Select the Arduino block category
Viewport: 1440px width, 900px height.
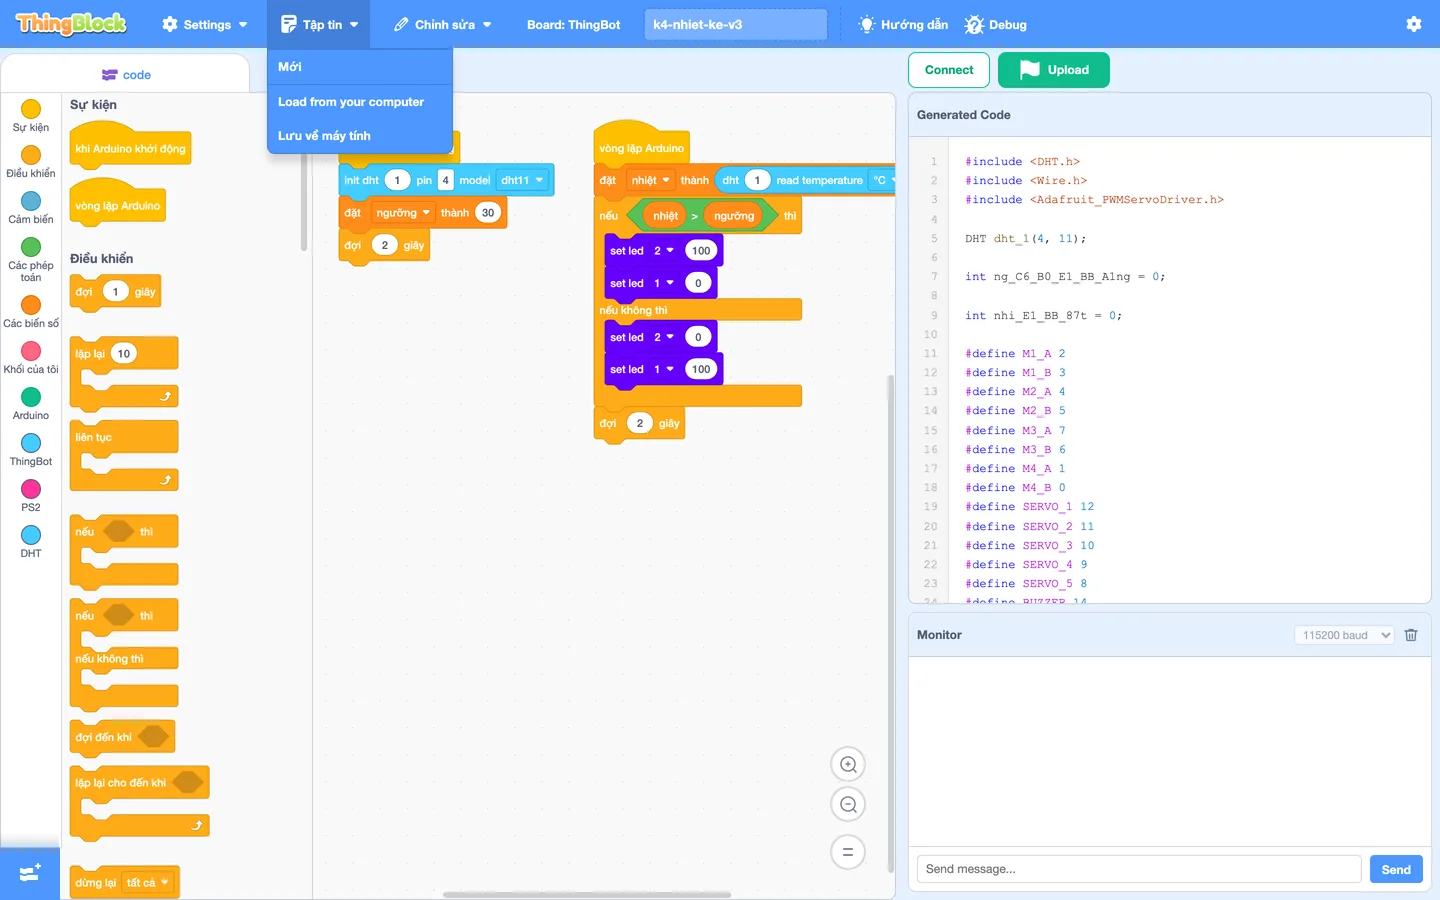31,403
